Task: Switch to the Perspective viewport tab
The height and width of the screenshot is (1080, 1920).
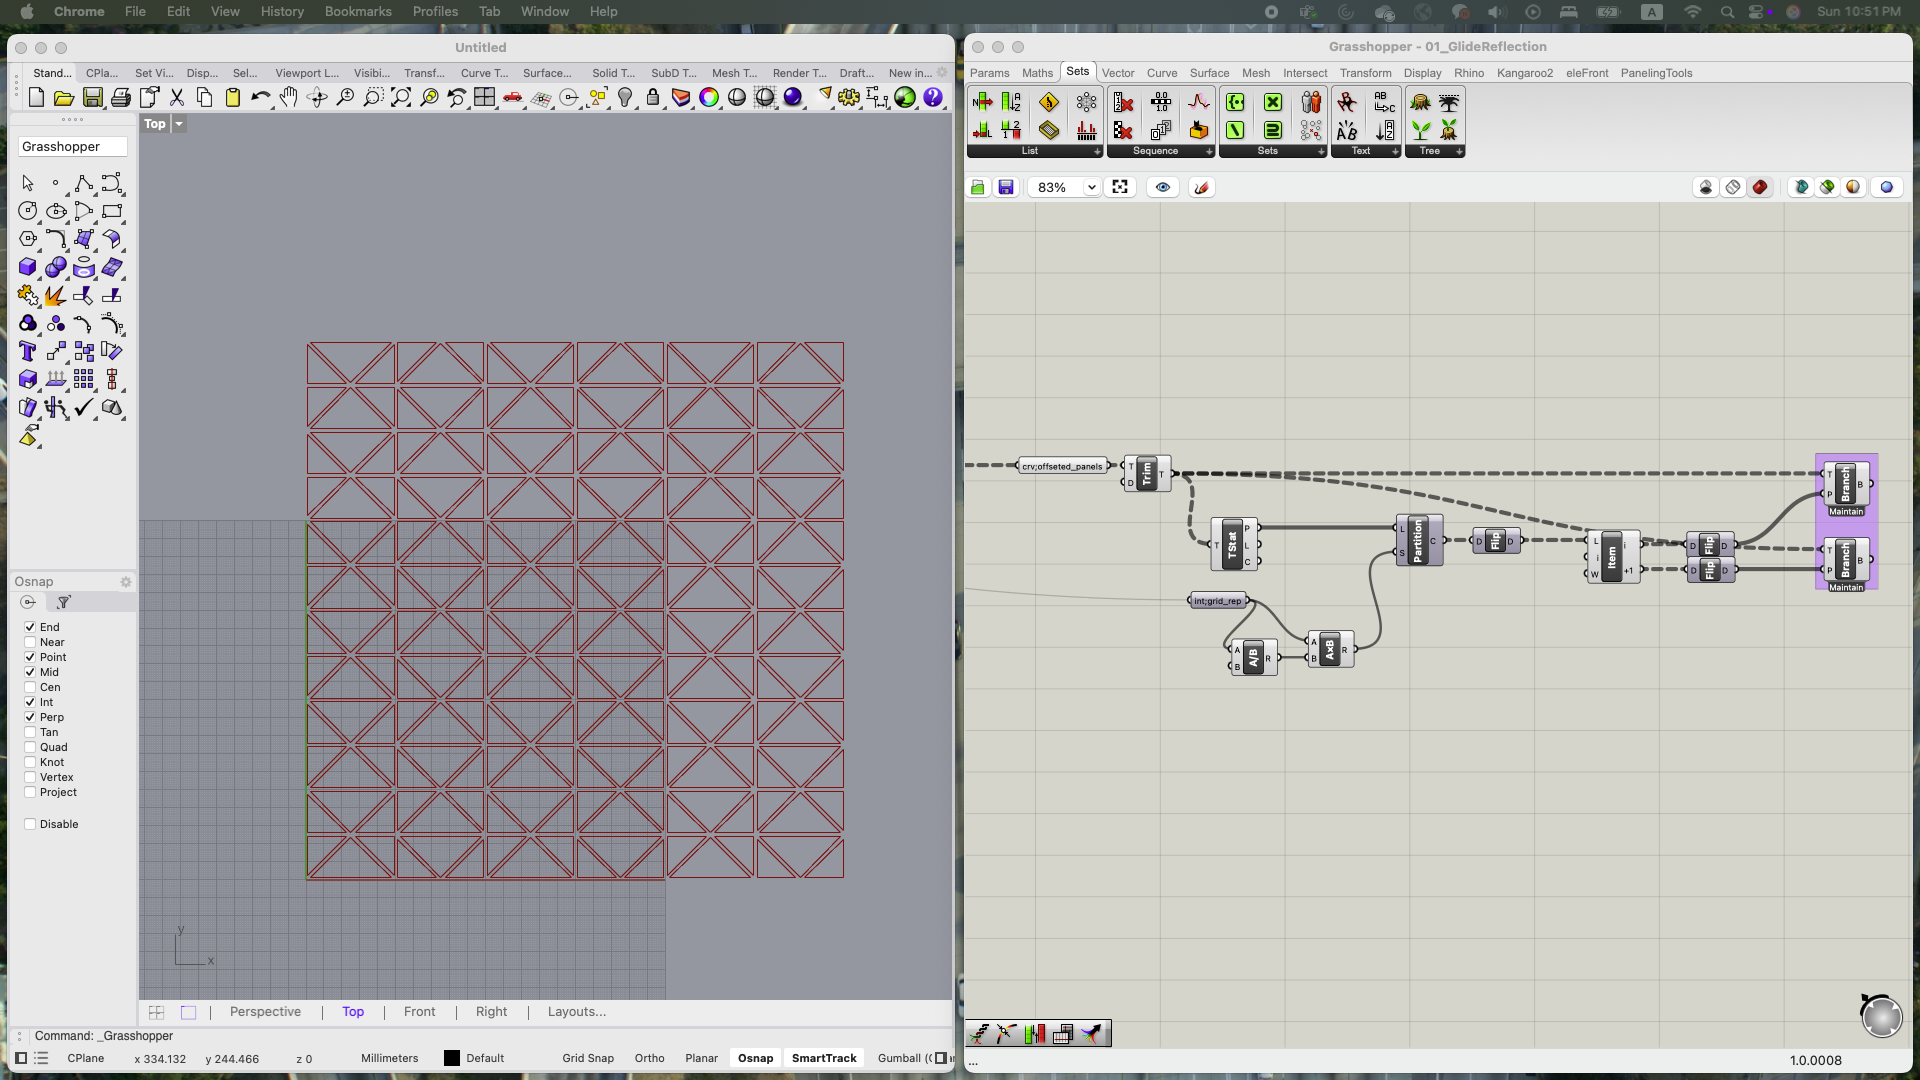Action: (x=265, y=1012)
